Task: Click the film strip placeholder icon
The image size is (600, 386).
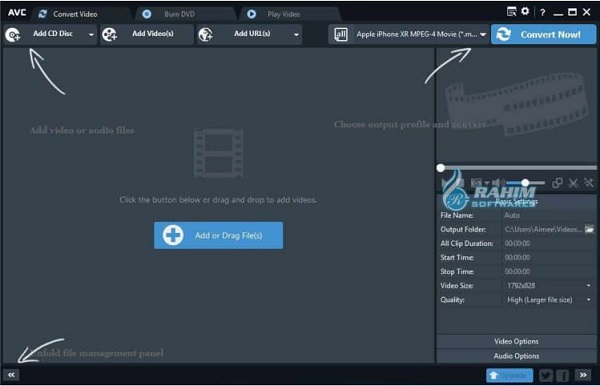Action: 218,153
